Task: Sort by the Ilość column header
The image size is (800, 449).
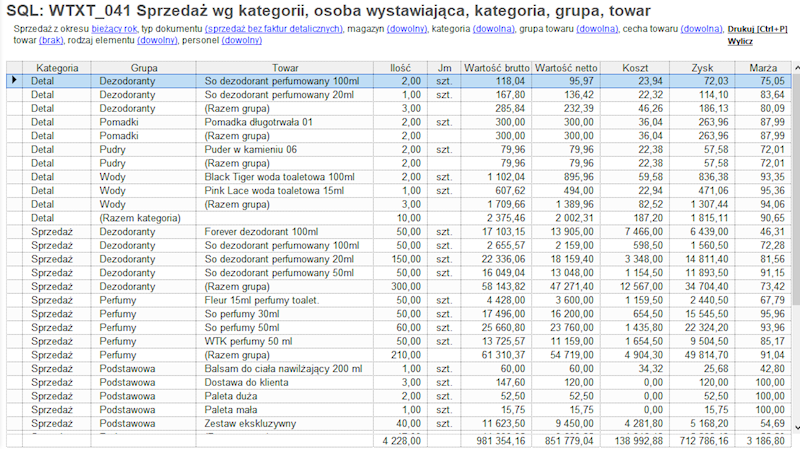Action: [401, 68]
